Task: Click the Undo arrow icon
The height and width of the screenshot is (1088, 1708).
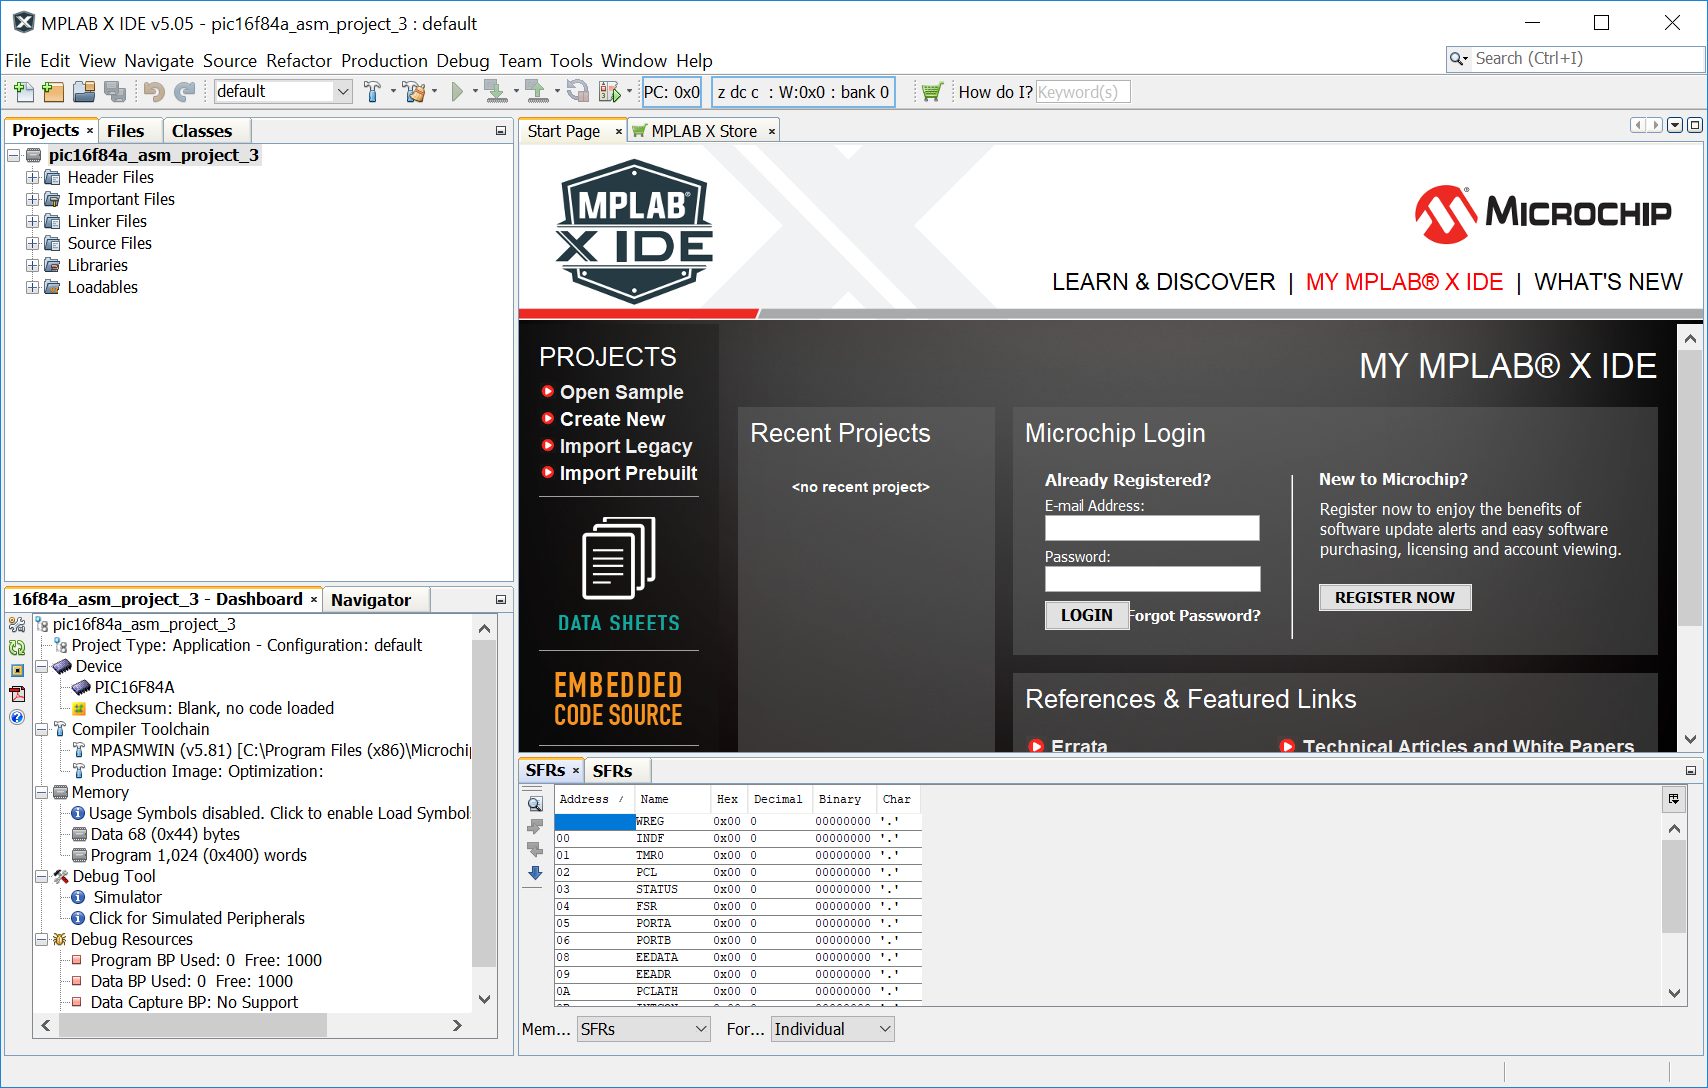Action: 154,92
